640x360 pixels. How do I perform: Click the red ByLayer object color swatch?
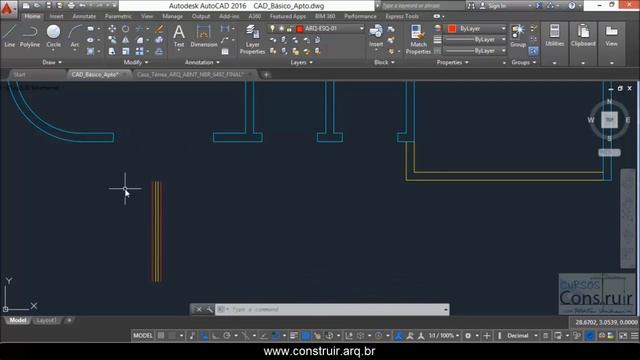coord(451,29)
